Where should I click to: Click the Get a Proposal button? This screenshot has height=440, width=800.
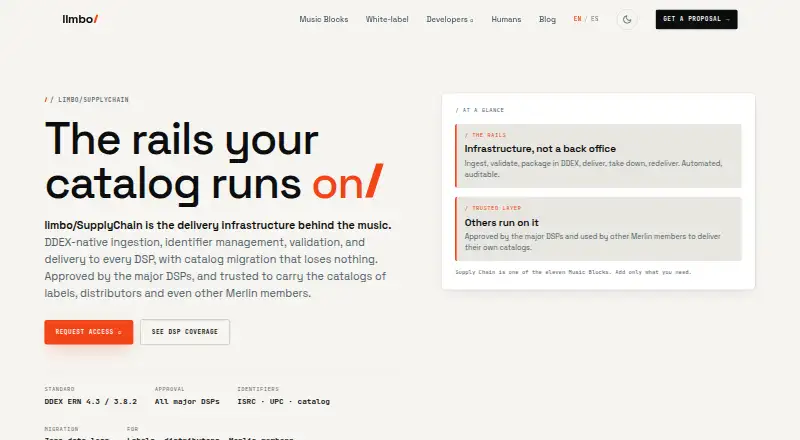pyautogui.click(x=696, y=19)
